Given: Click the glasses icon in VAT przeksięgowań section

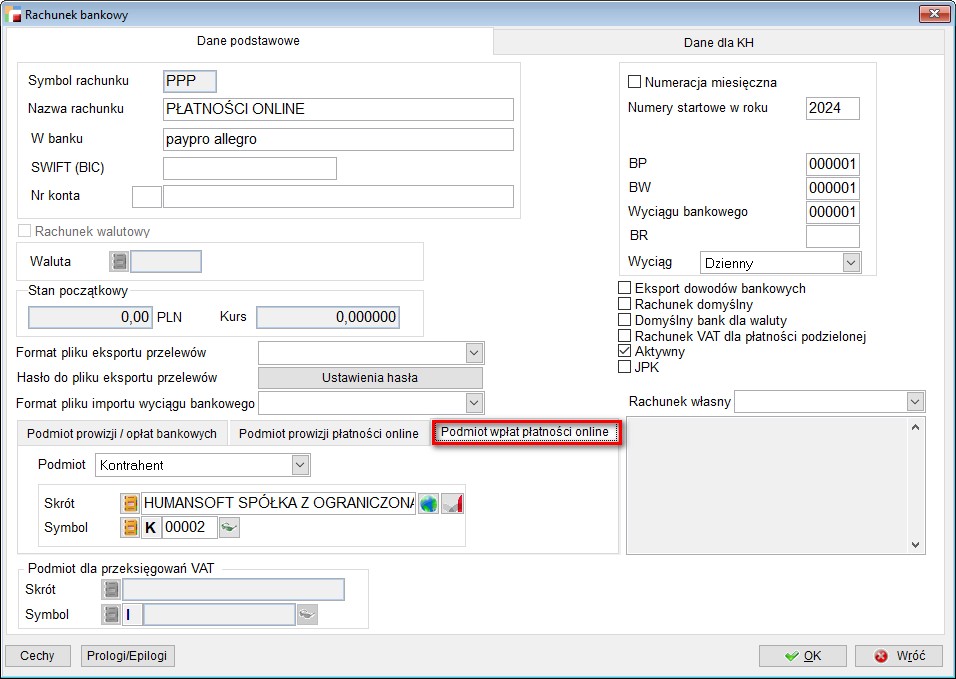Looking at the screenshot, I should 307,614.
